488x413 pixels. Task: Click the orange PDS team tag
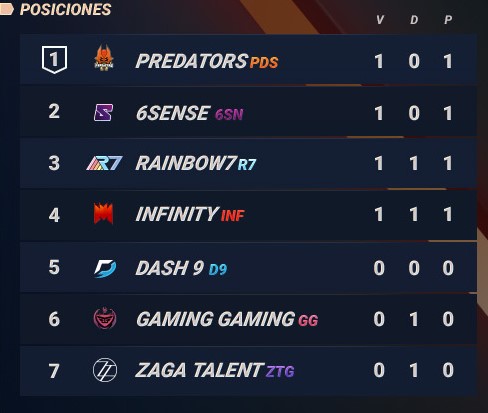[264, 62]
